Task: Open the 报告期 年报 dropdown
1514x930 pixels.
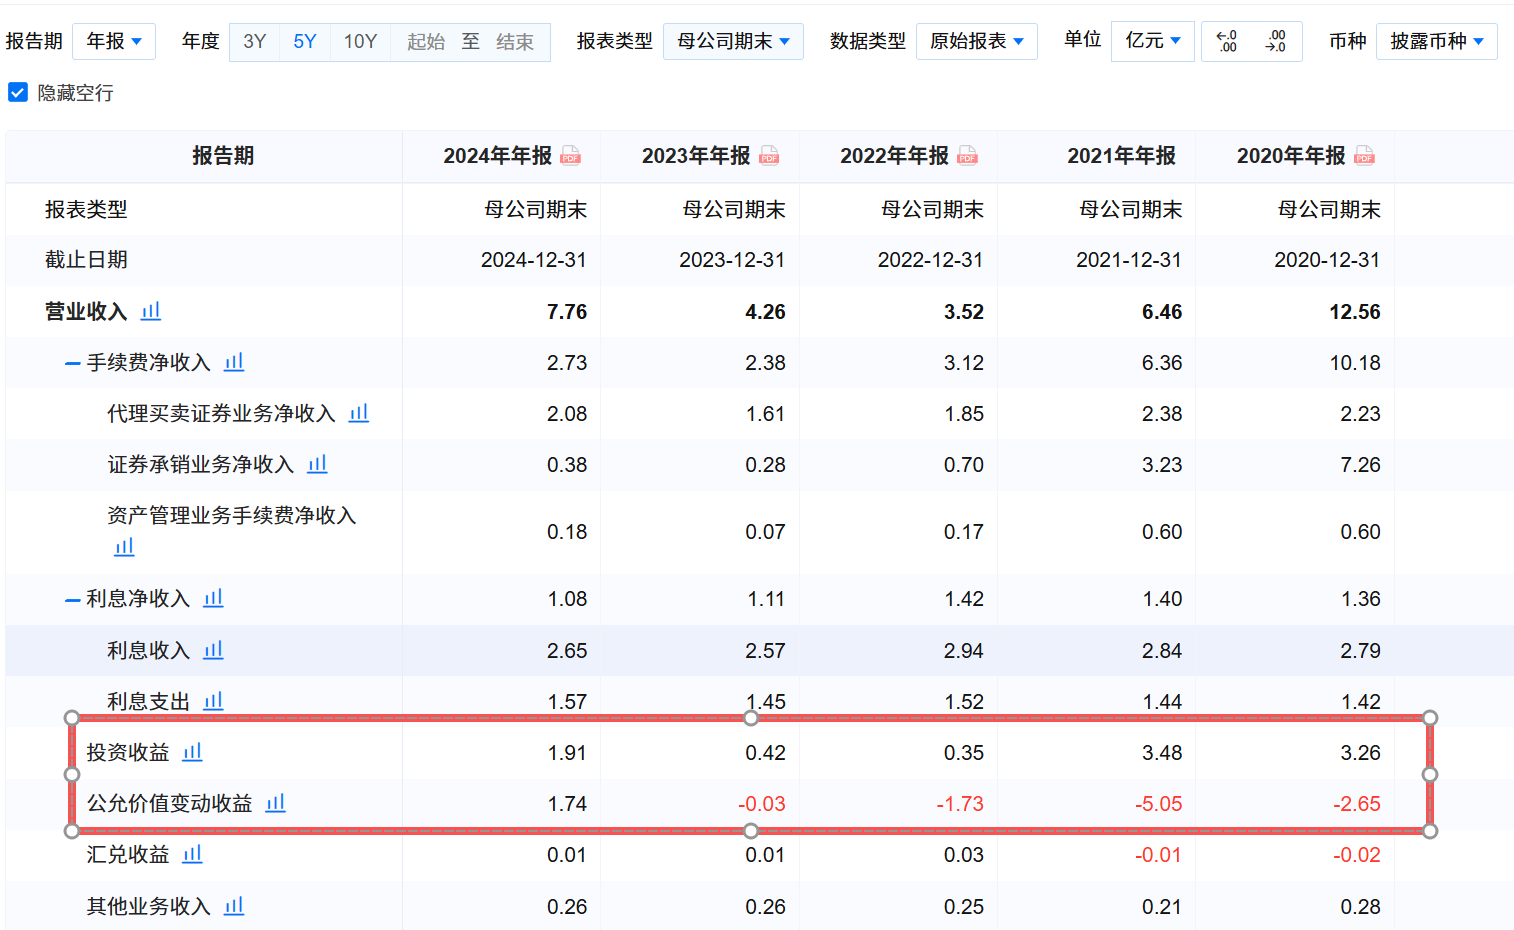Action: pos(113,41)
